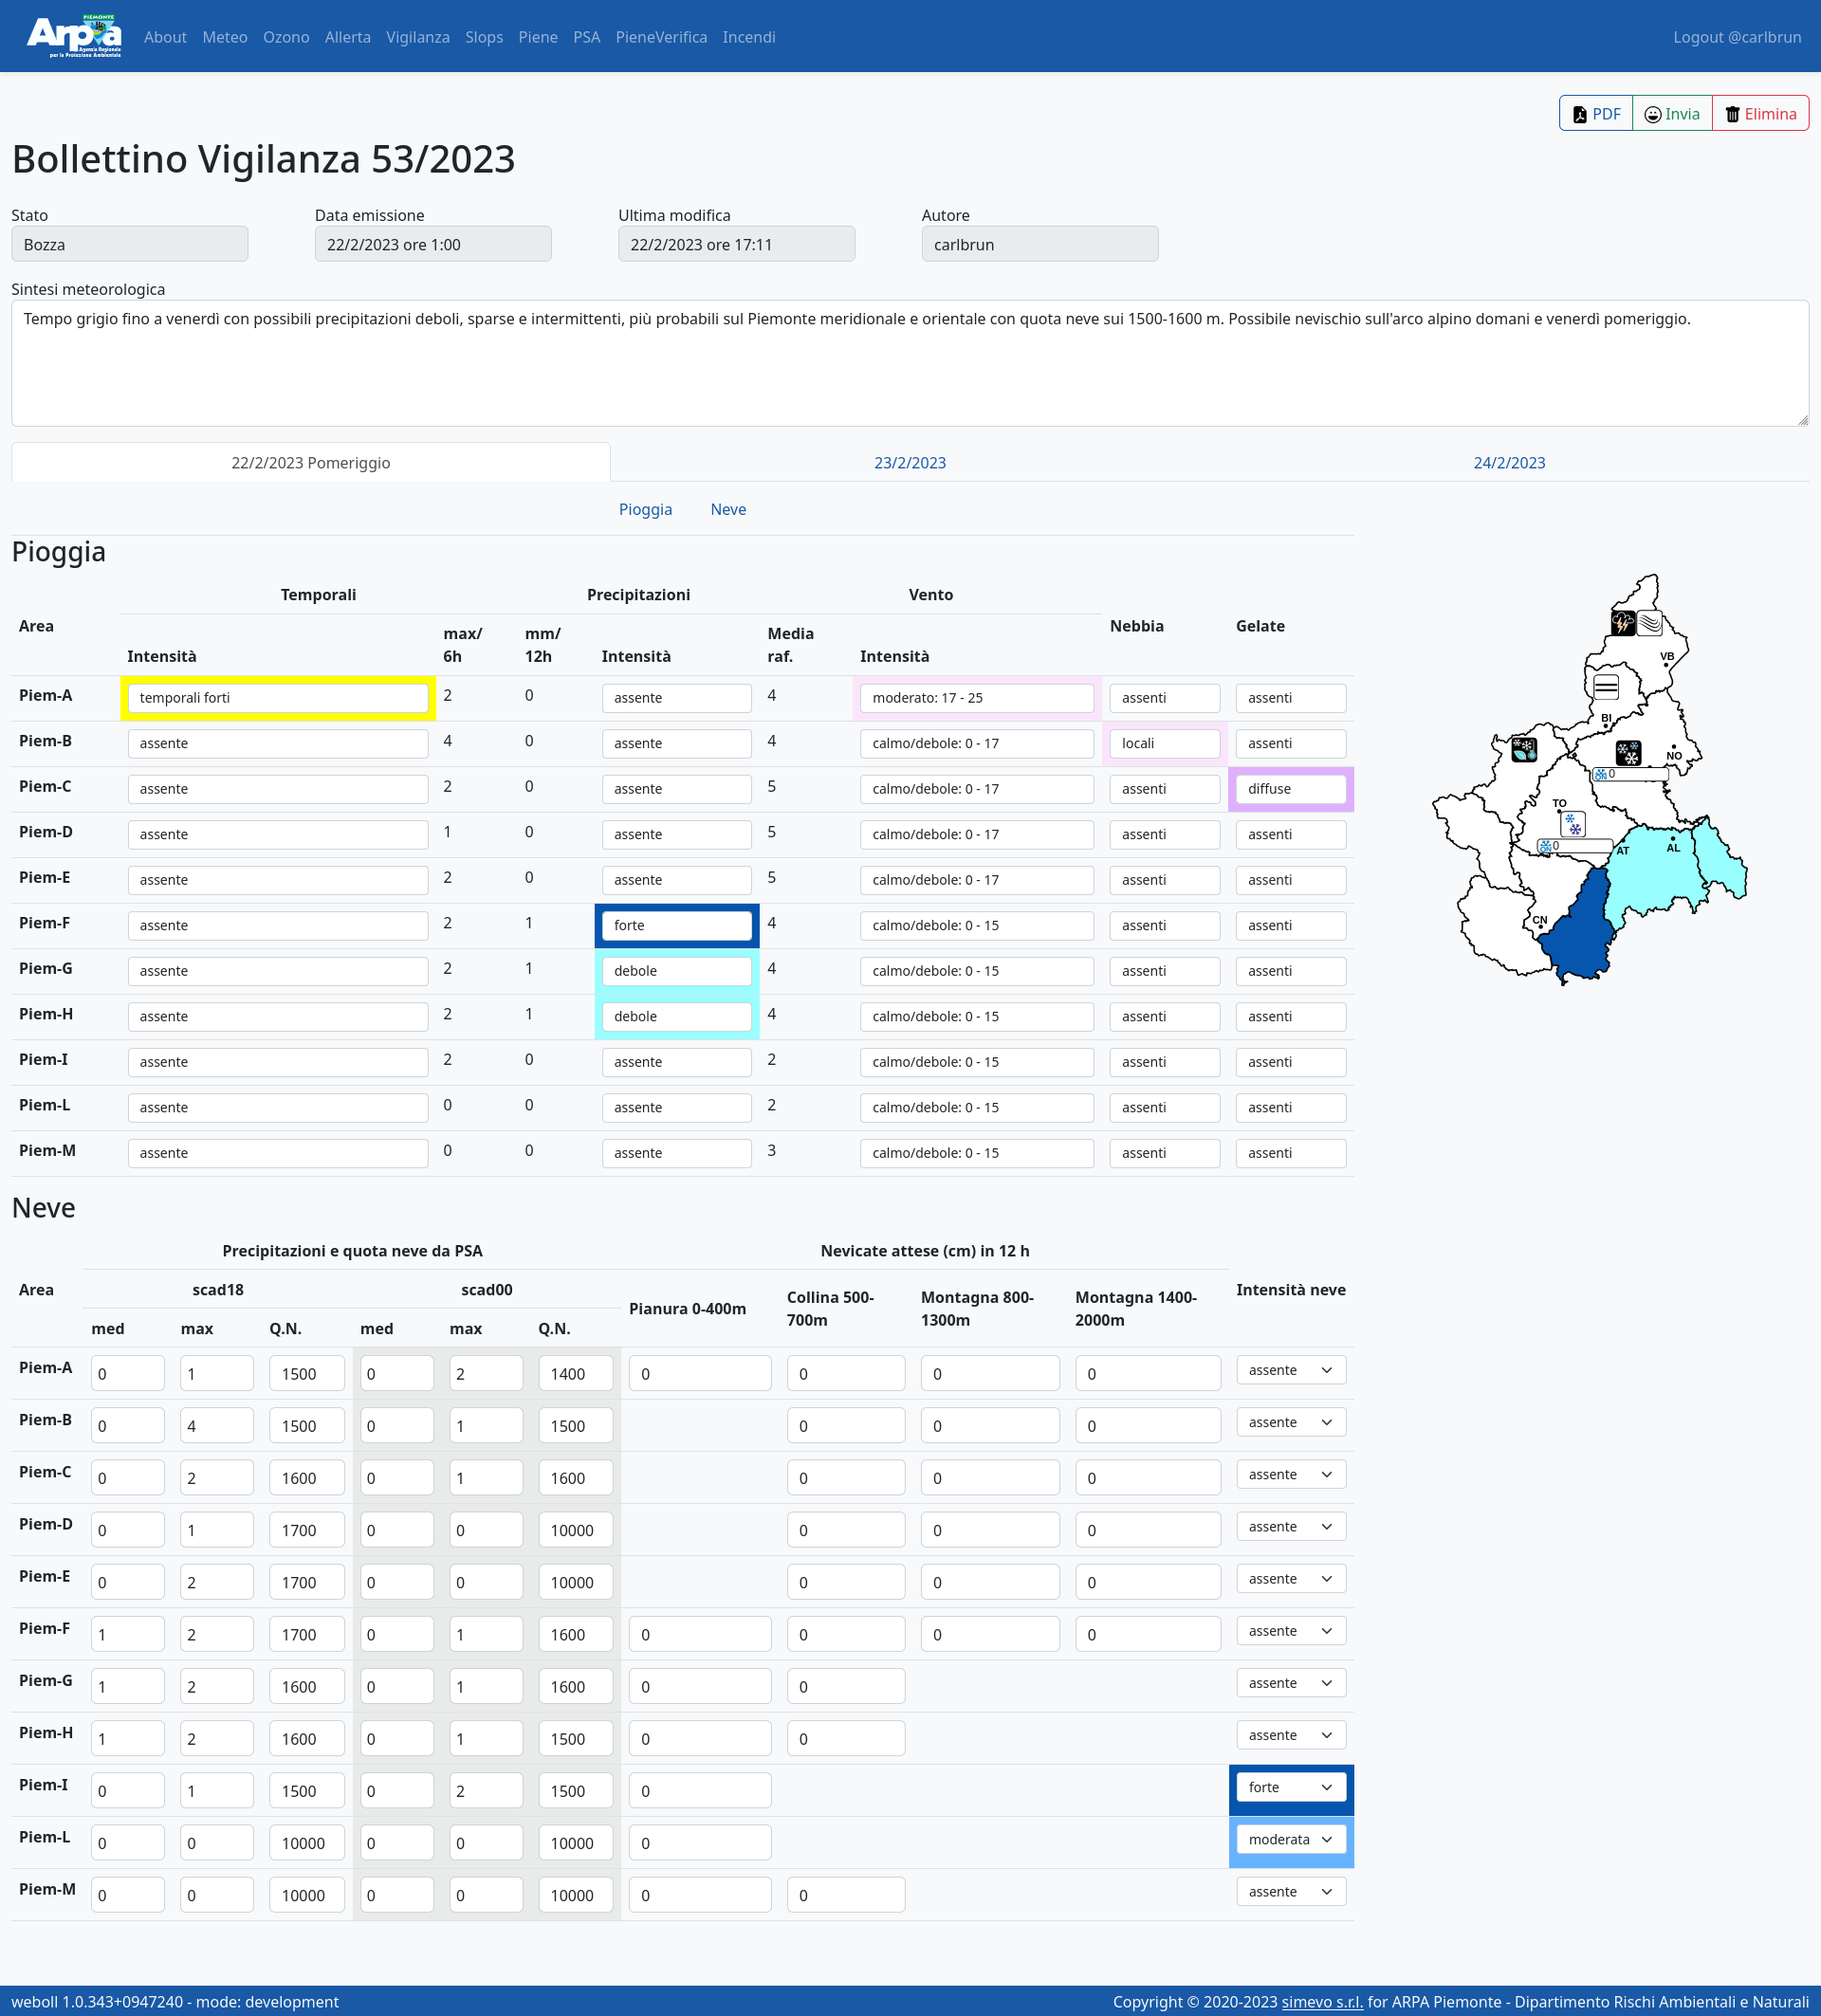
Task: Click the wind icon on the map
Action: [1649, 623]
